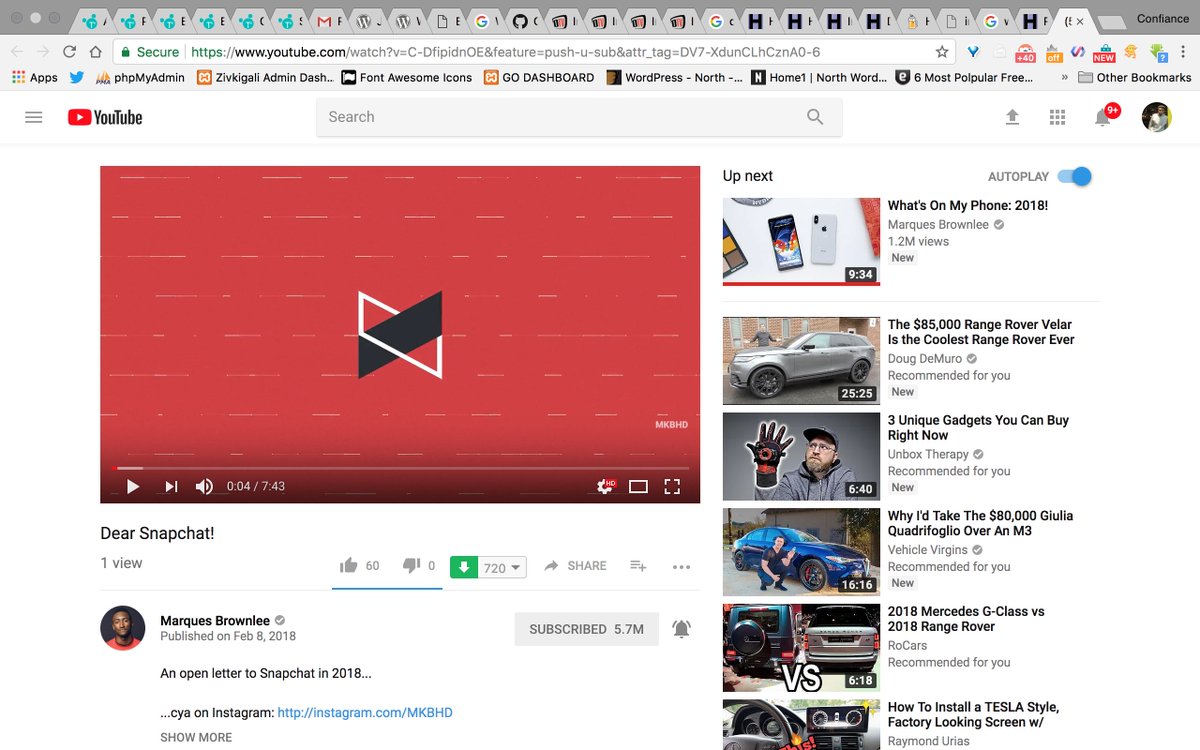This screenshot has height=750, width=1200.
Task: Enter full screen mode
Action: 672,486
